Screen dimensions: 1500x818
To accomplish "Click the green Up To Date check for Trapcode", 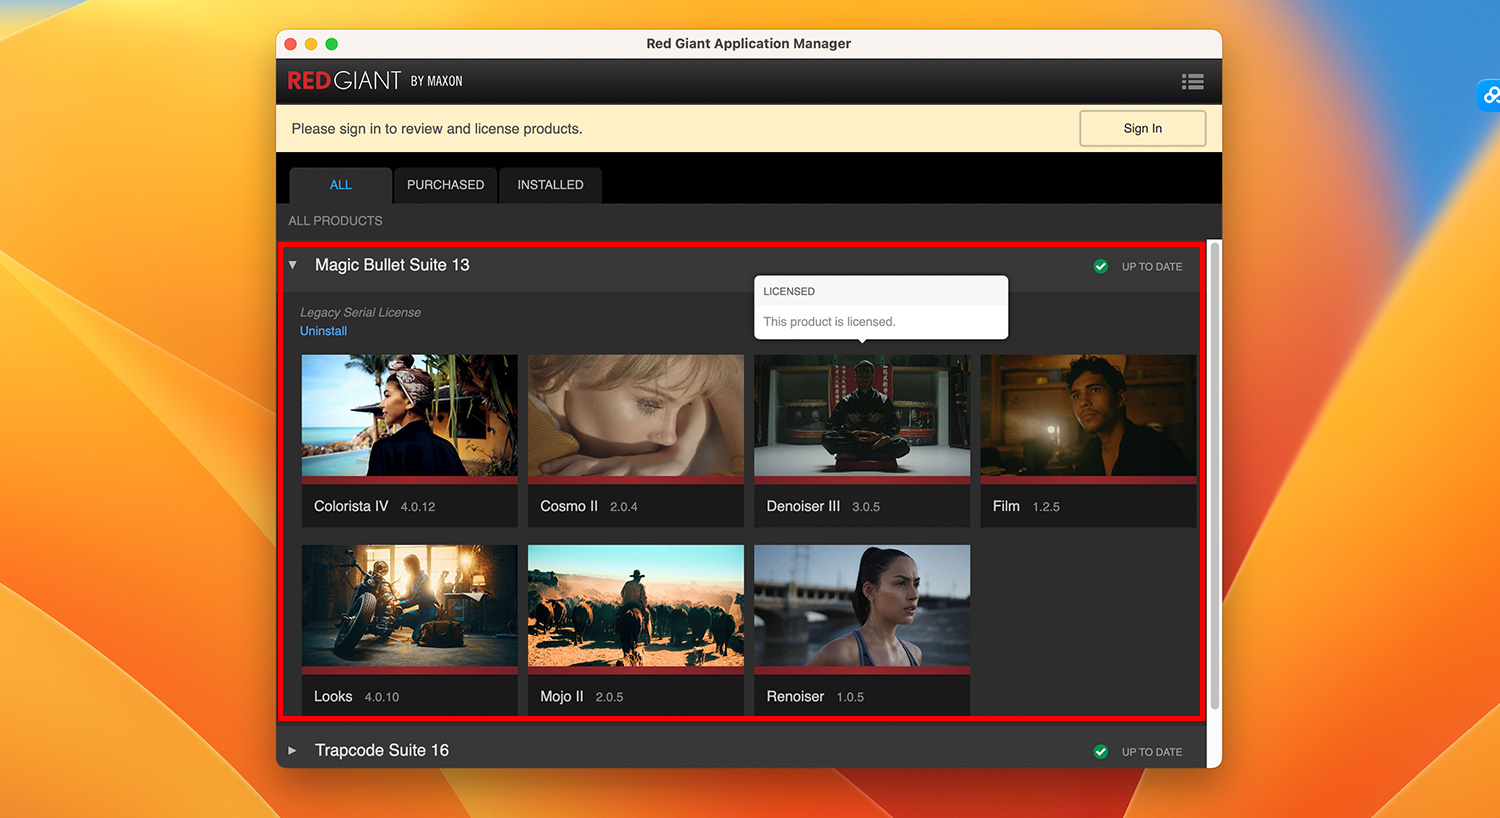I will click(1101, 751).
